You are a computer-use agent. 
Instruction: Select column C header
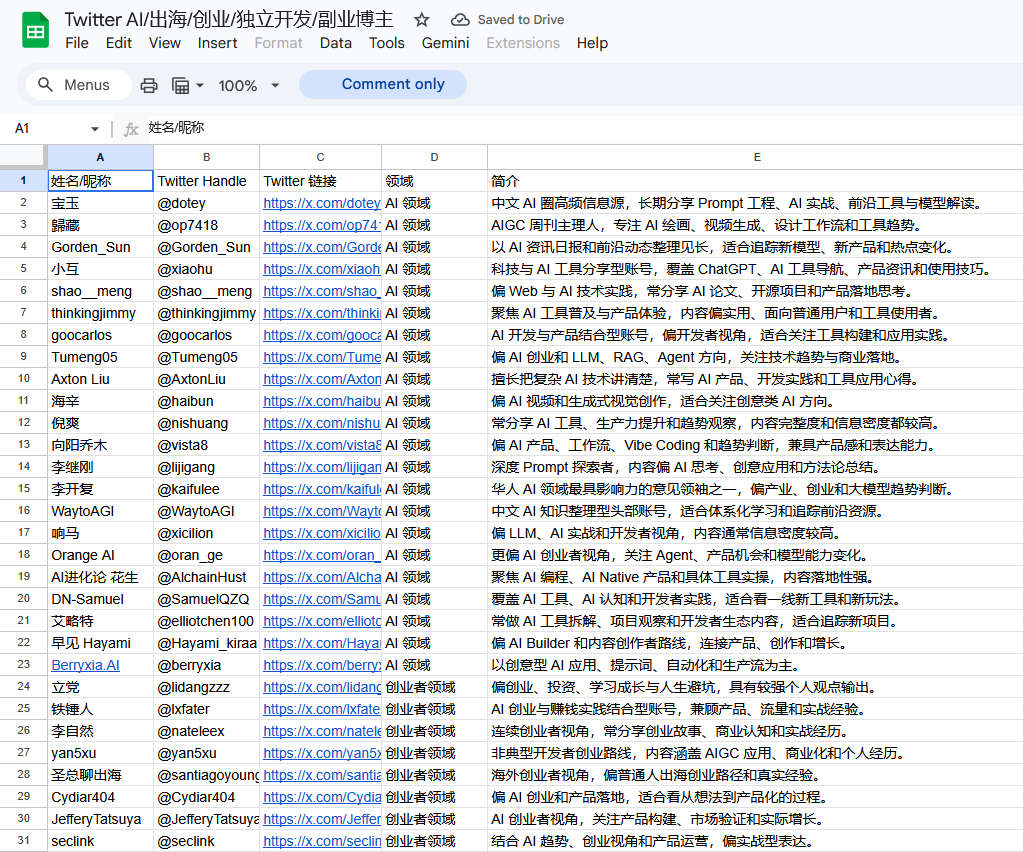point(320,157)
